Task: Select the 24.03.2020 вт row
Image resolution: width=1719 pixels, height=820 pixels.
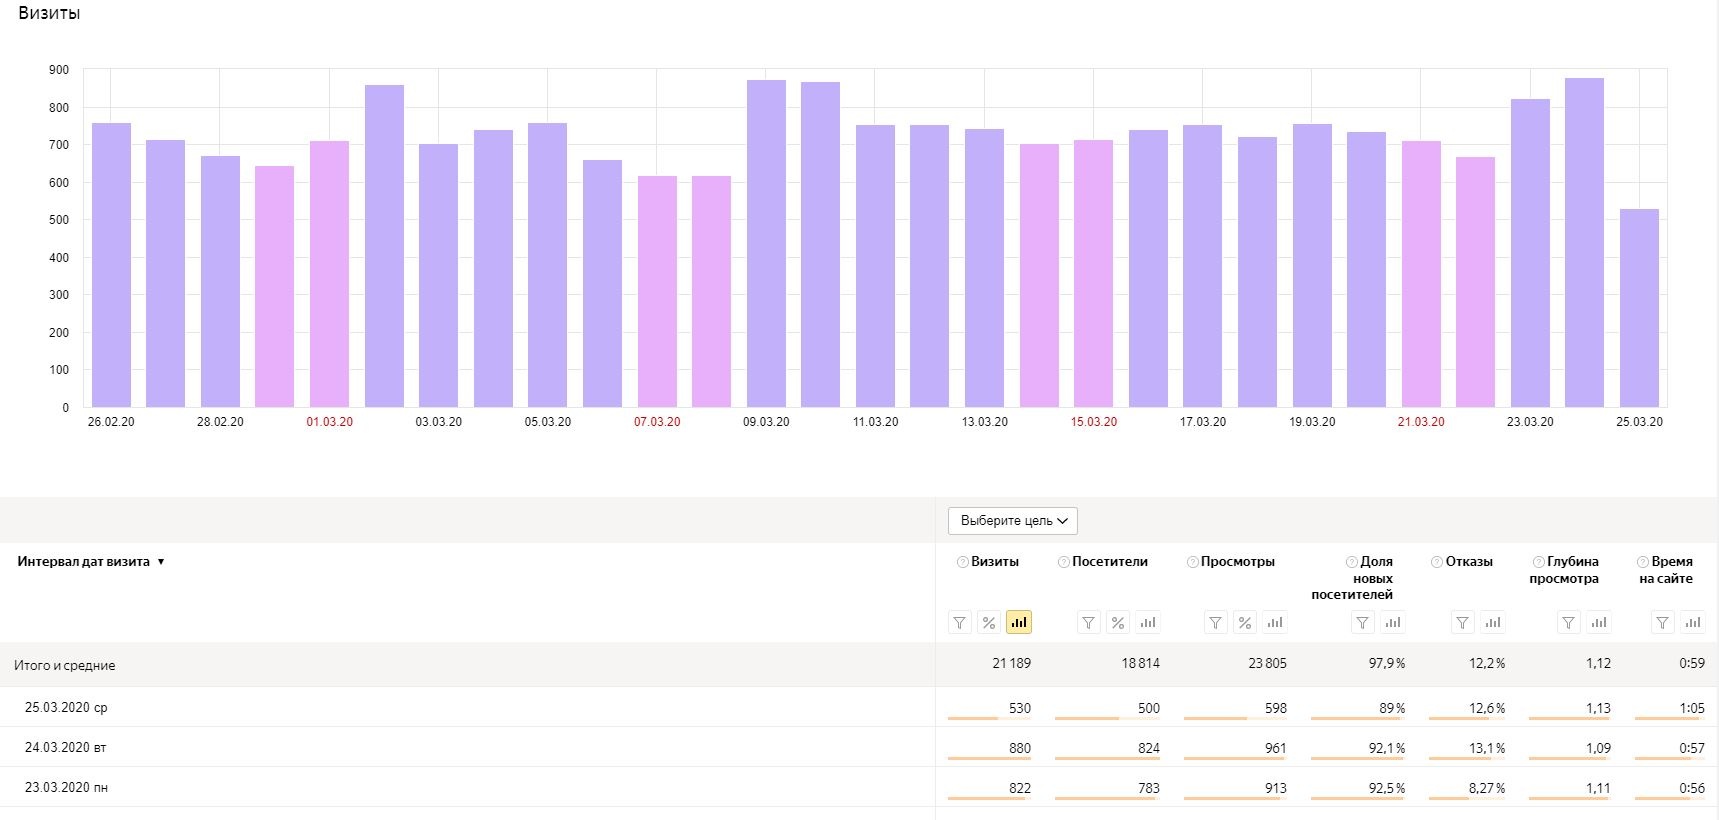Action: coord(66,747)
